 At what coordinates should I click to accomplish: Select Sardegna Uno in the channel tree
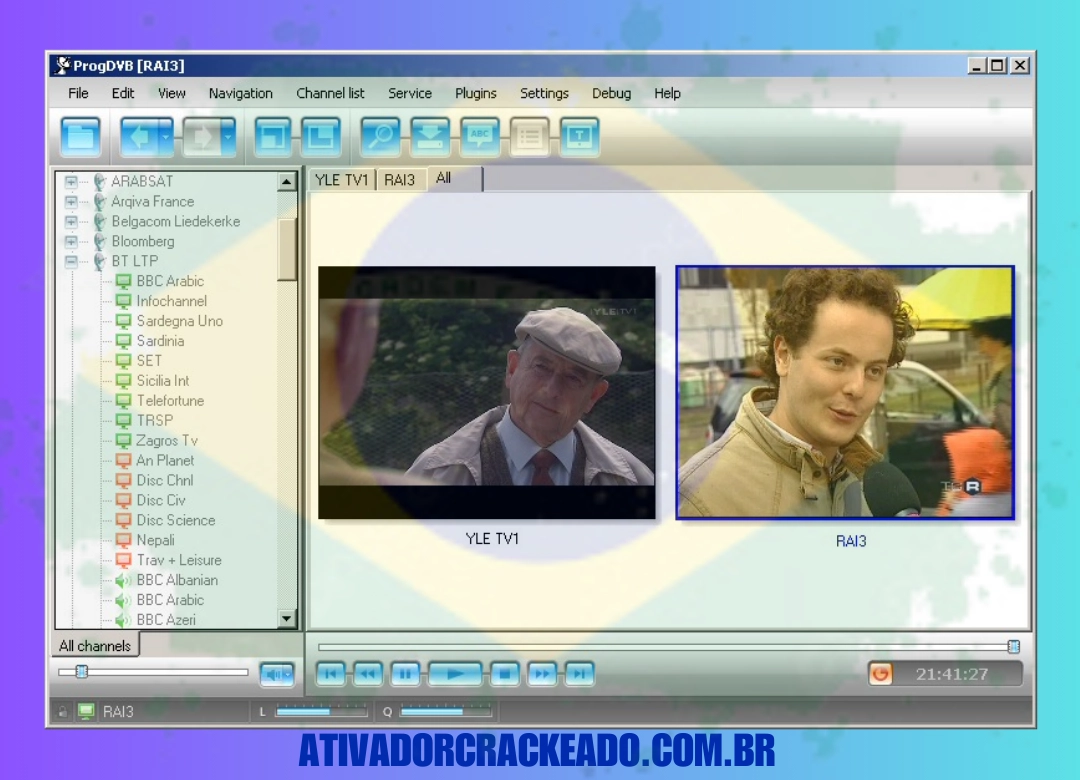(x=180, y=321)
